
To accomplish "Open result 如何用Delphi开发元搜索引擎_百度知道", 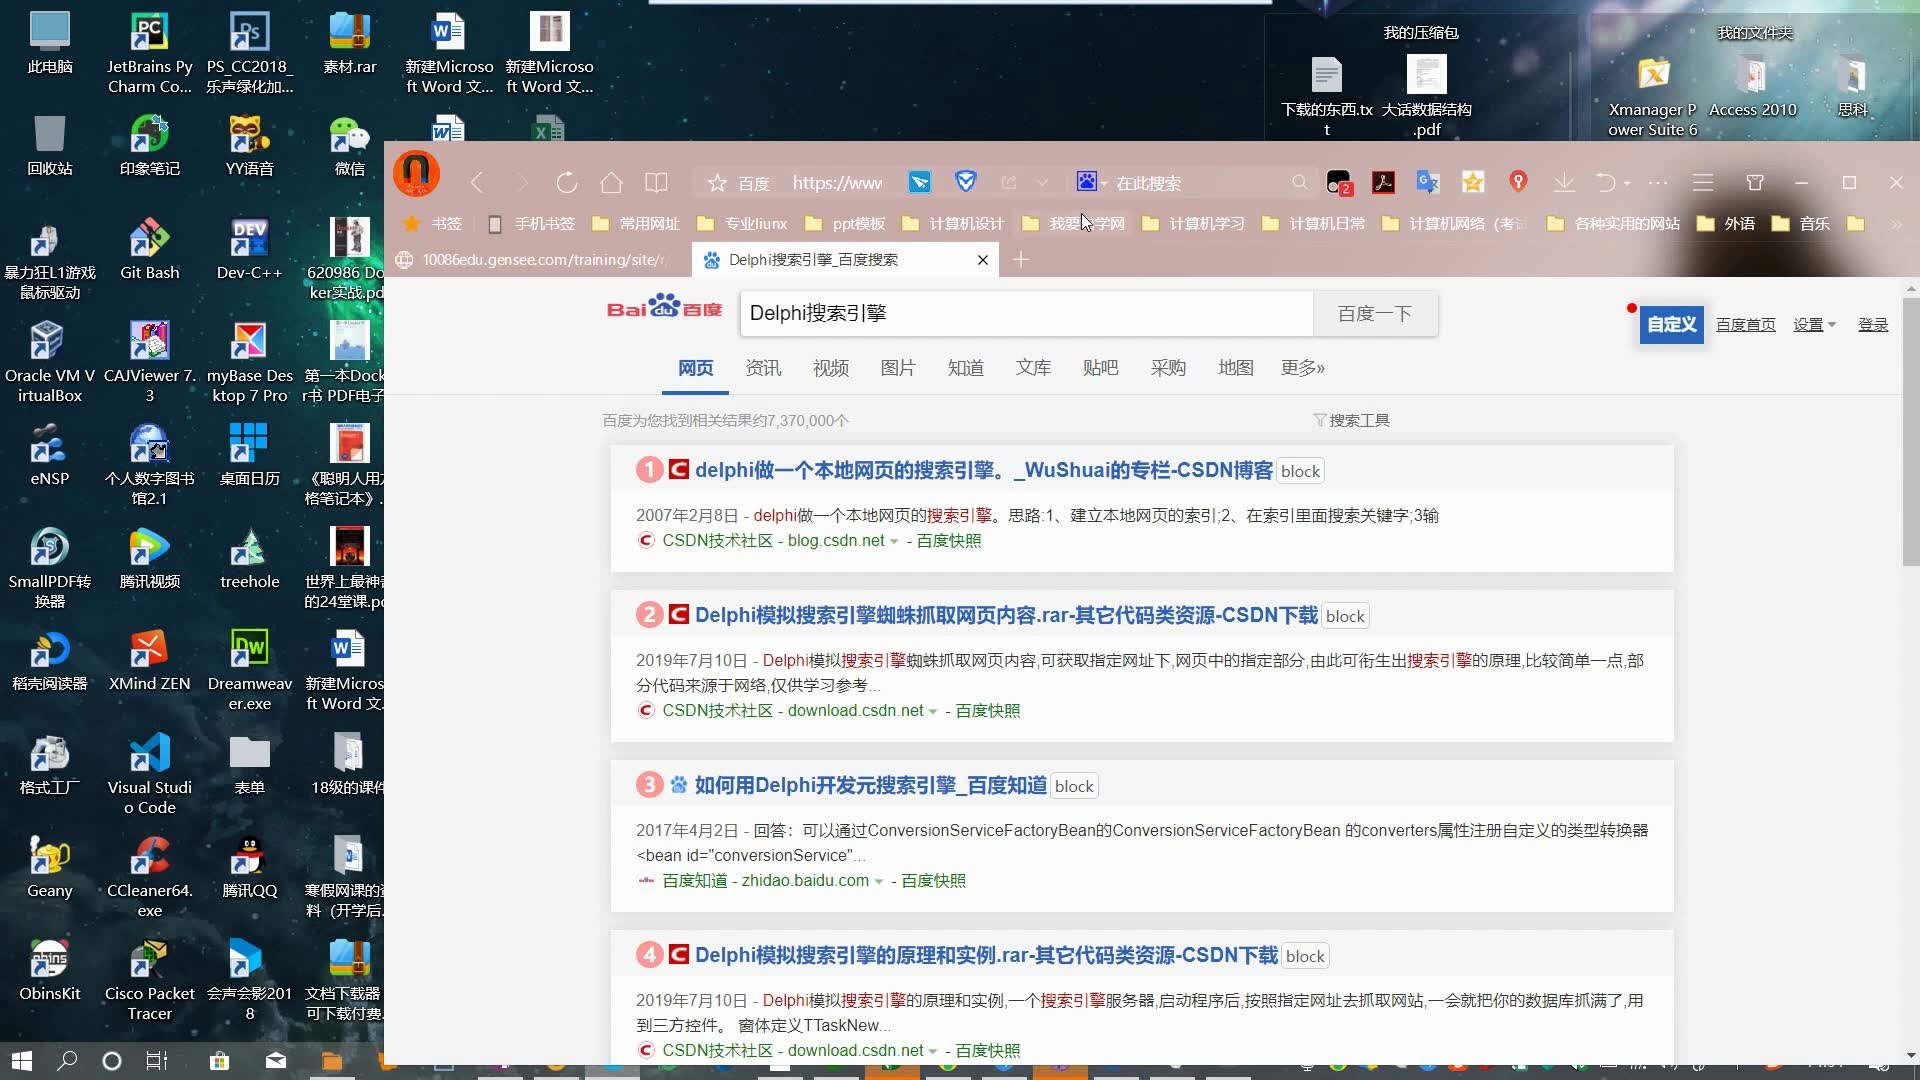I will click(871, 786).
